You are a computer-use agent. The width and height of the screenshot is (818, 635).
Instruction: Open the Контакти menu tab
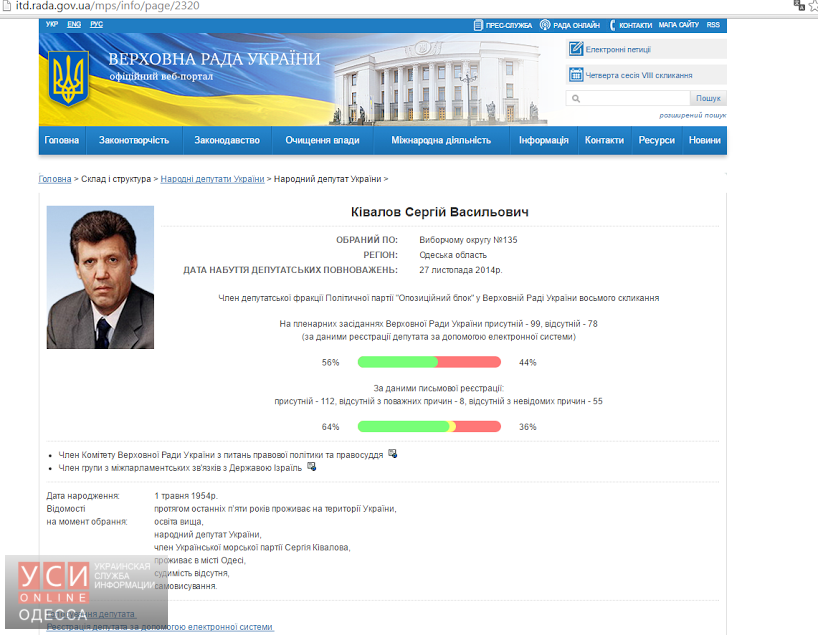click(x=604, y=140)
